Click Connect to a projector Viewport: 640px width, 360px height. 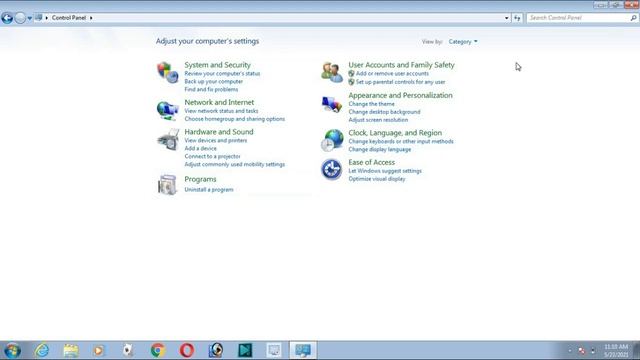[x=212, y=156]
